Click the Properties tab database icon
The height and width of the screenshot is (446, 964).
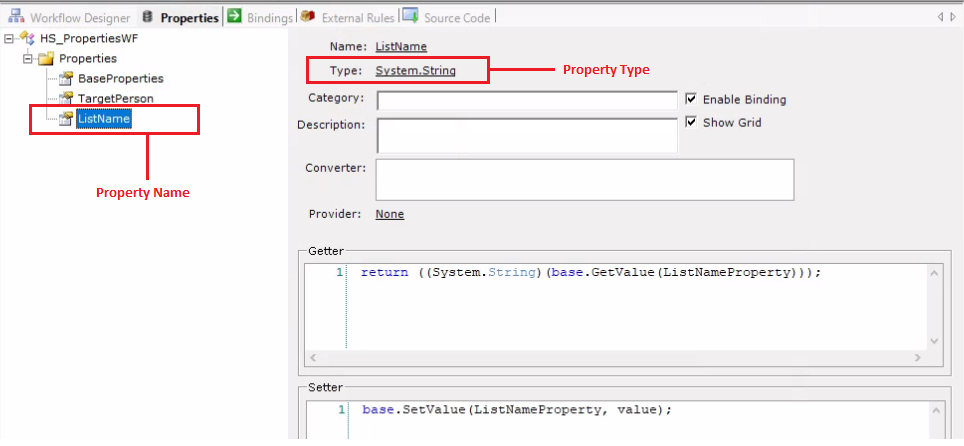[x=148, y=17]
